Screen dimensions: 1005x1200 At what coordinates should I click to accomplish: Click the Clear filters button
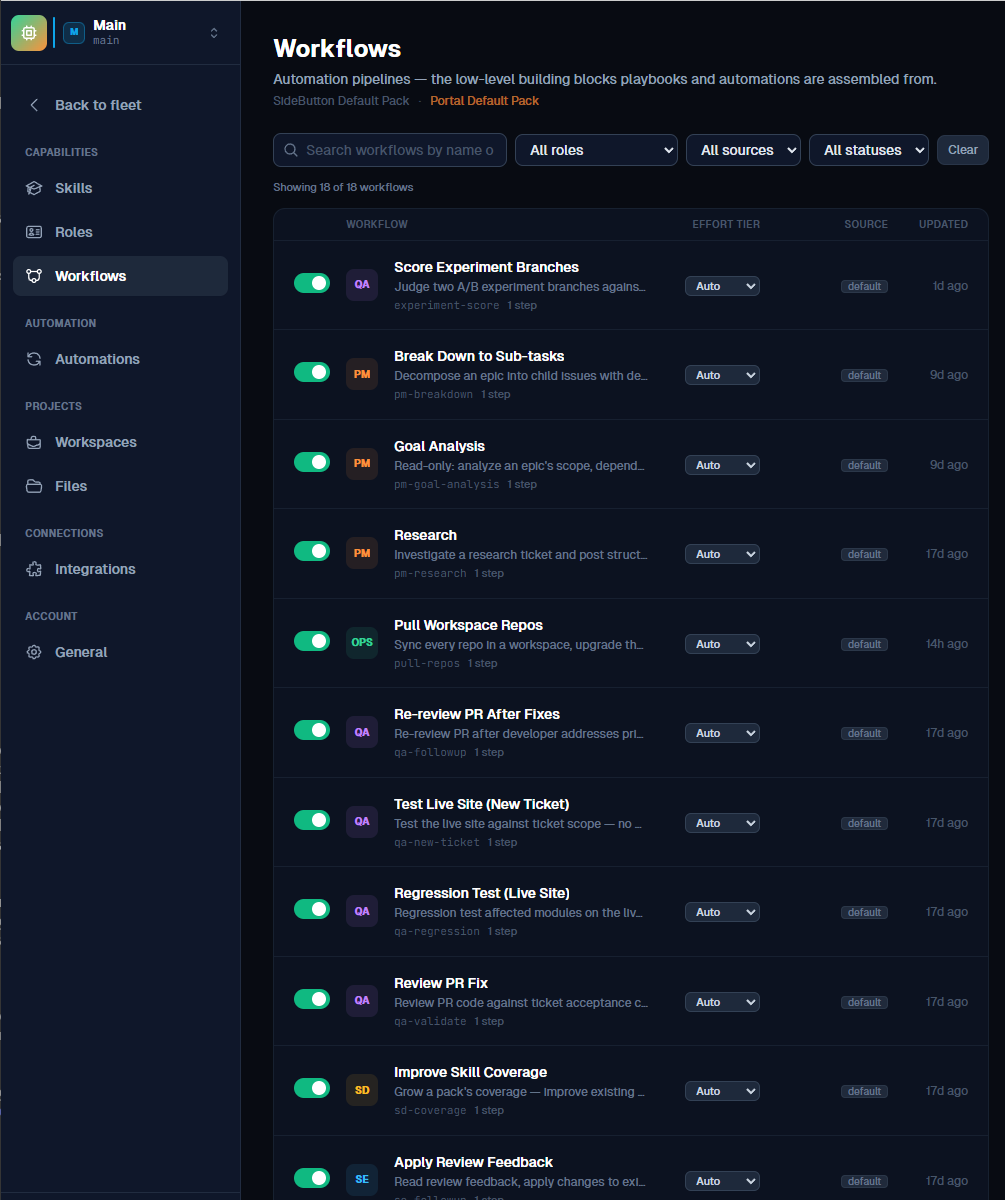[x=963, y=150]
